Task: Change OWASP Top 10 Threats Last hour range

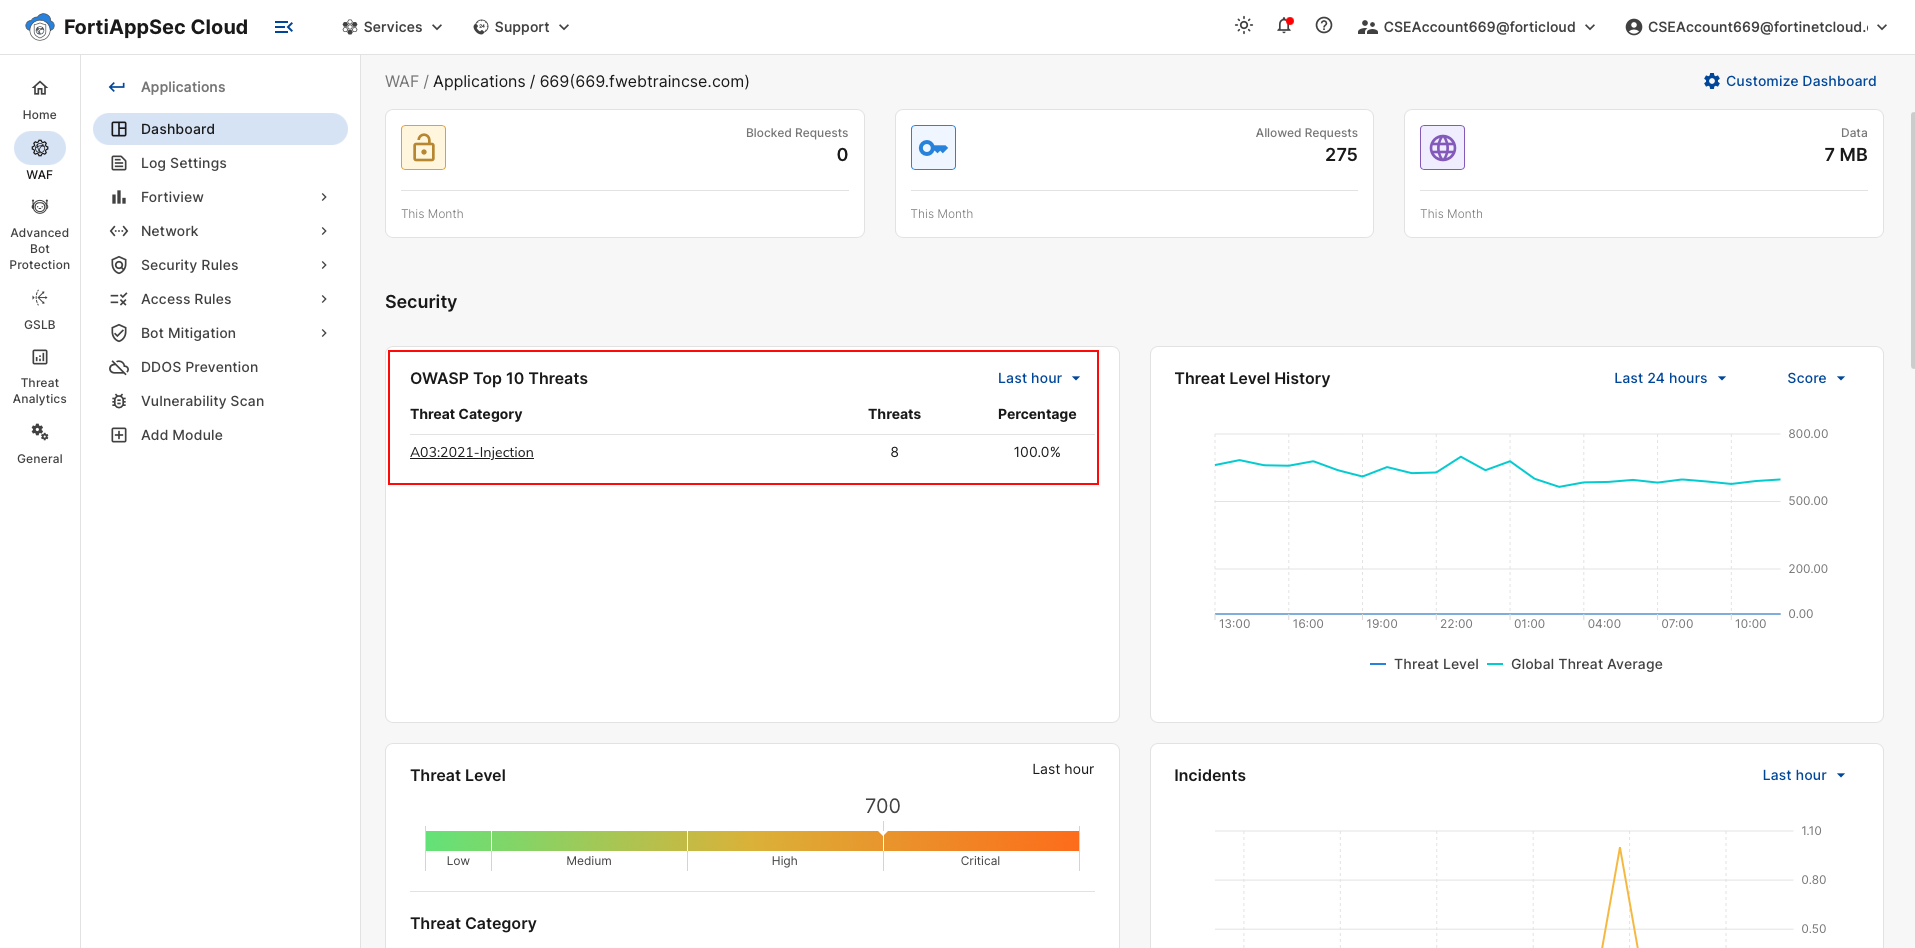Action: 1039,378
